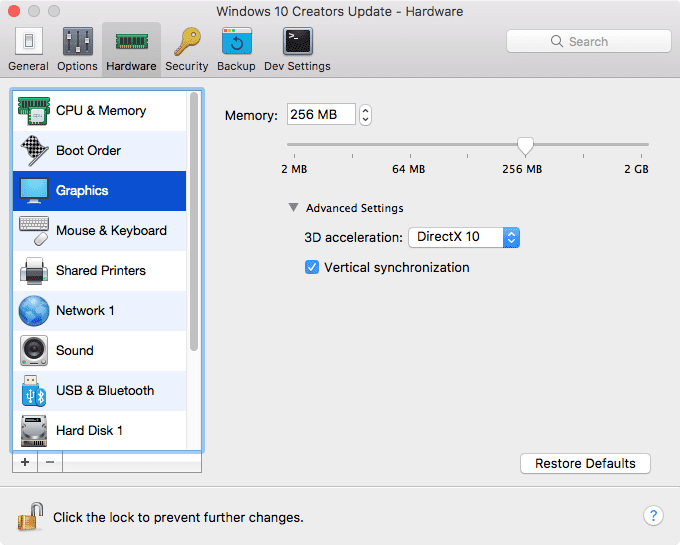Click the CPU & Memory chip icon
The image size is (680, 545).
34,111
